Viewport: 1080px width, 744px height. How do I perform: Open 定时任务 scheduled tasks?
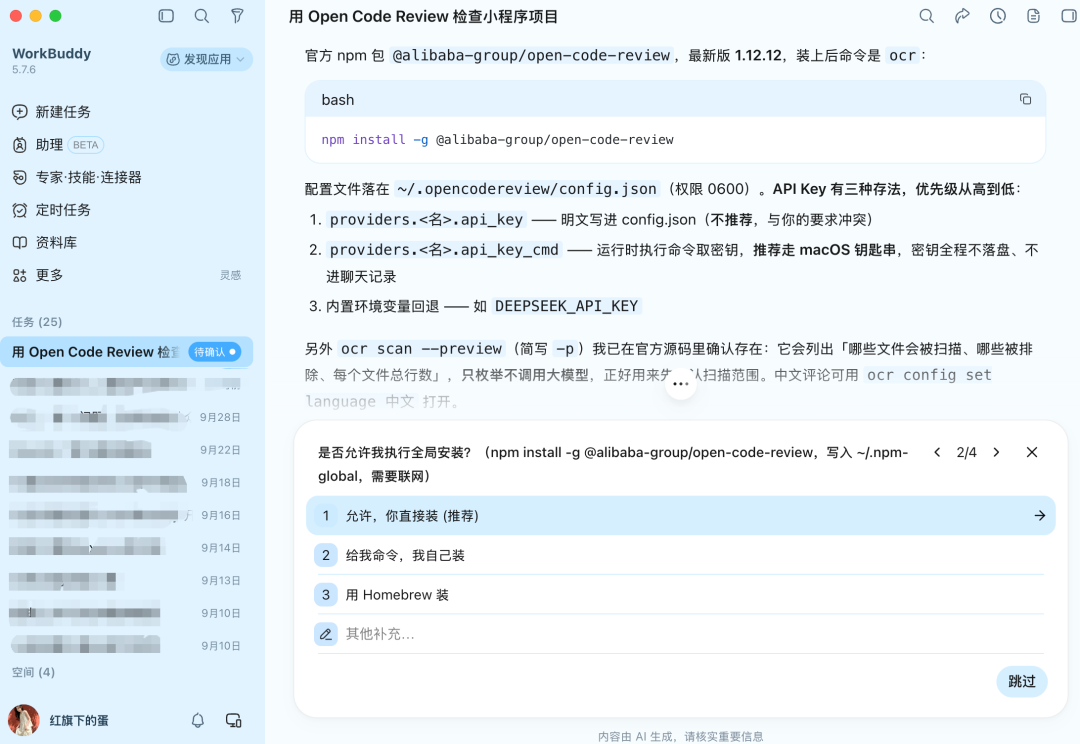point(52,210)
